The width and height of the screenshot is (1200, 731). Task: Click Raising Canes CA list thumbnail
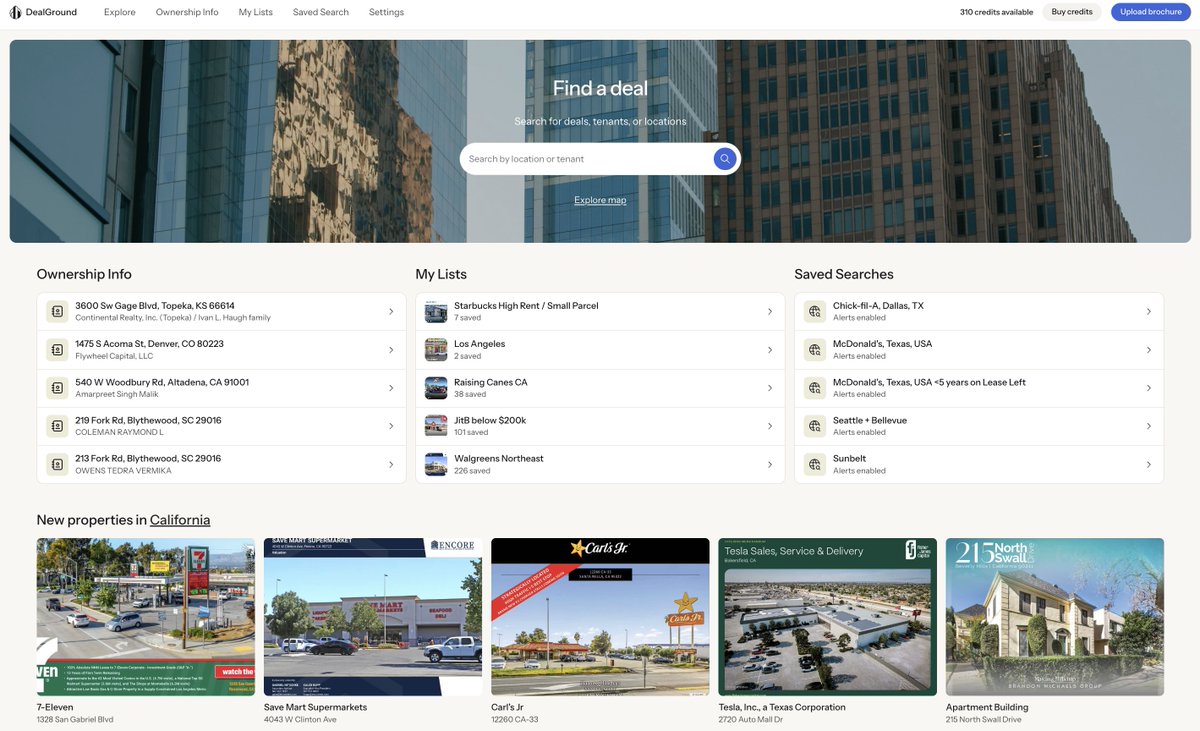436,388
